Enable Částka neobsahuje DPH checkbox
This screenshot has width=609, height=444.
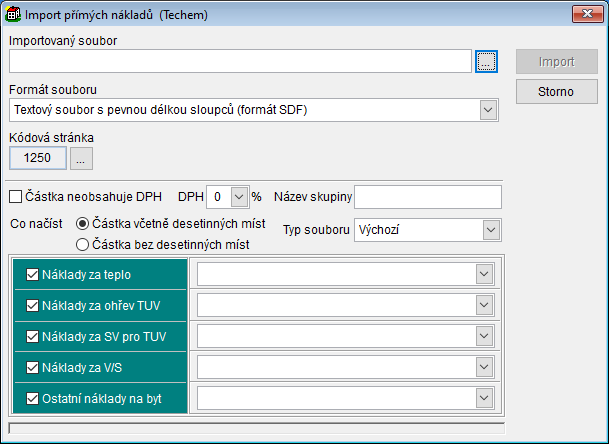coord(15,197)
